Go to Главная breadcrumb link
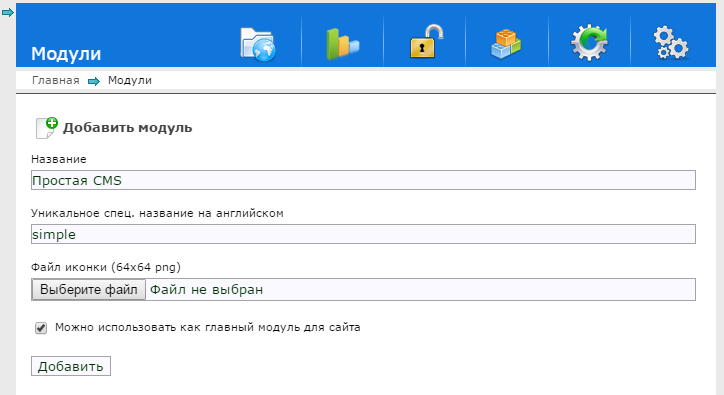The width and height of the screenshot is (724, 395). click(x=55, y=80)
